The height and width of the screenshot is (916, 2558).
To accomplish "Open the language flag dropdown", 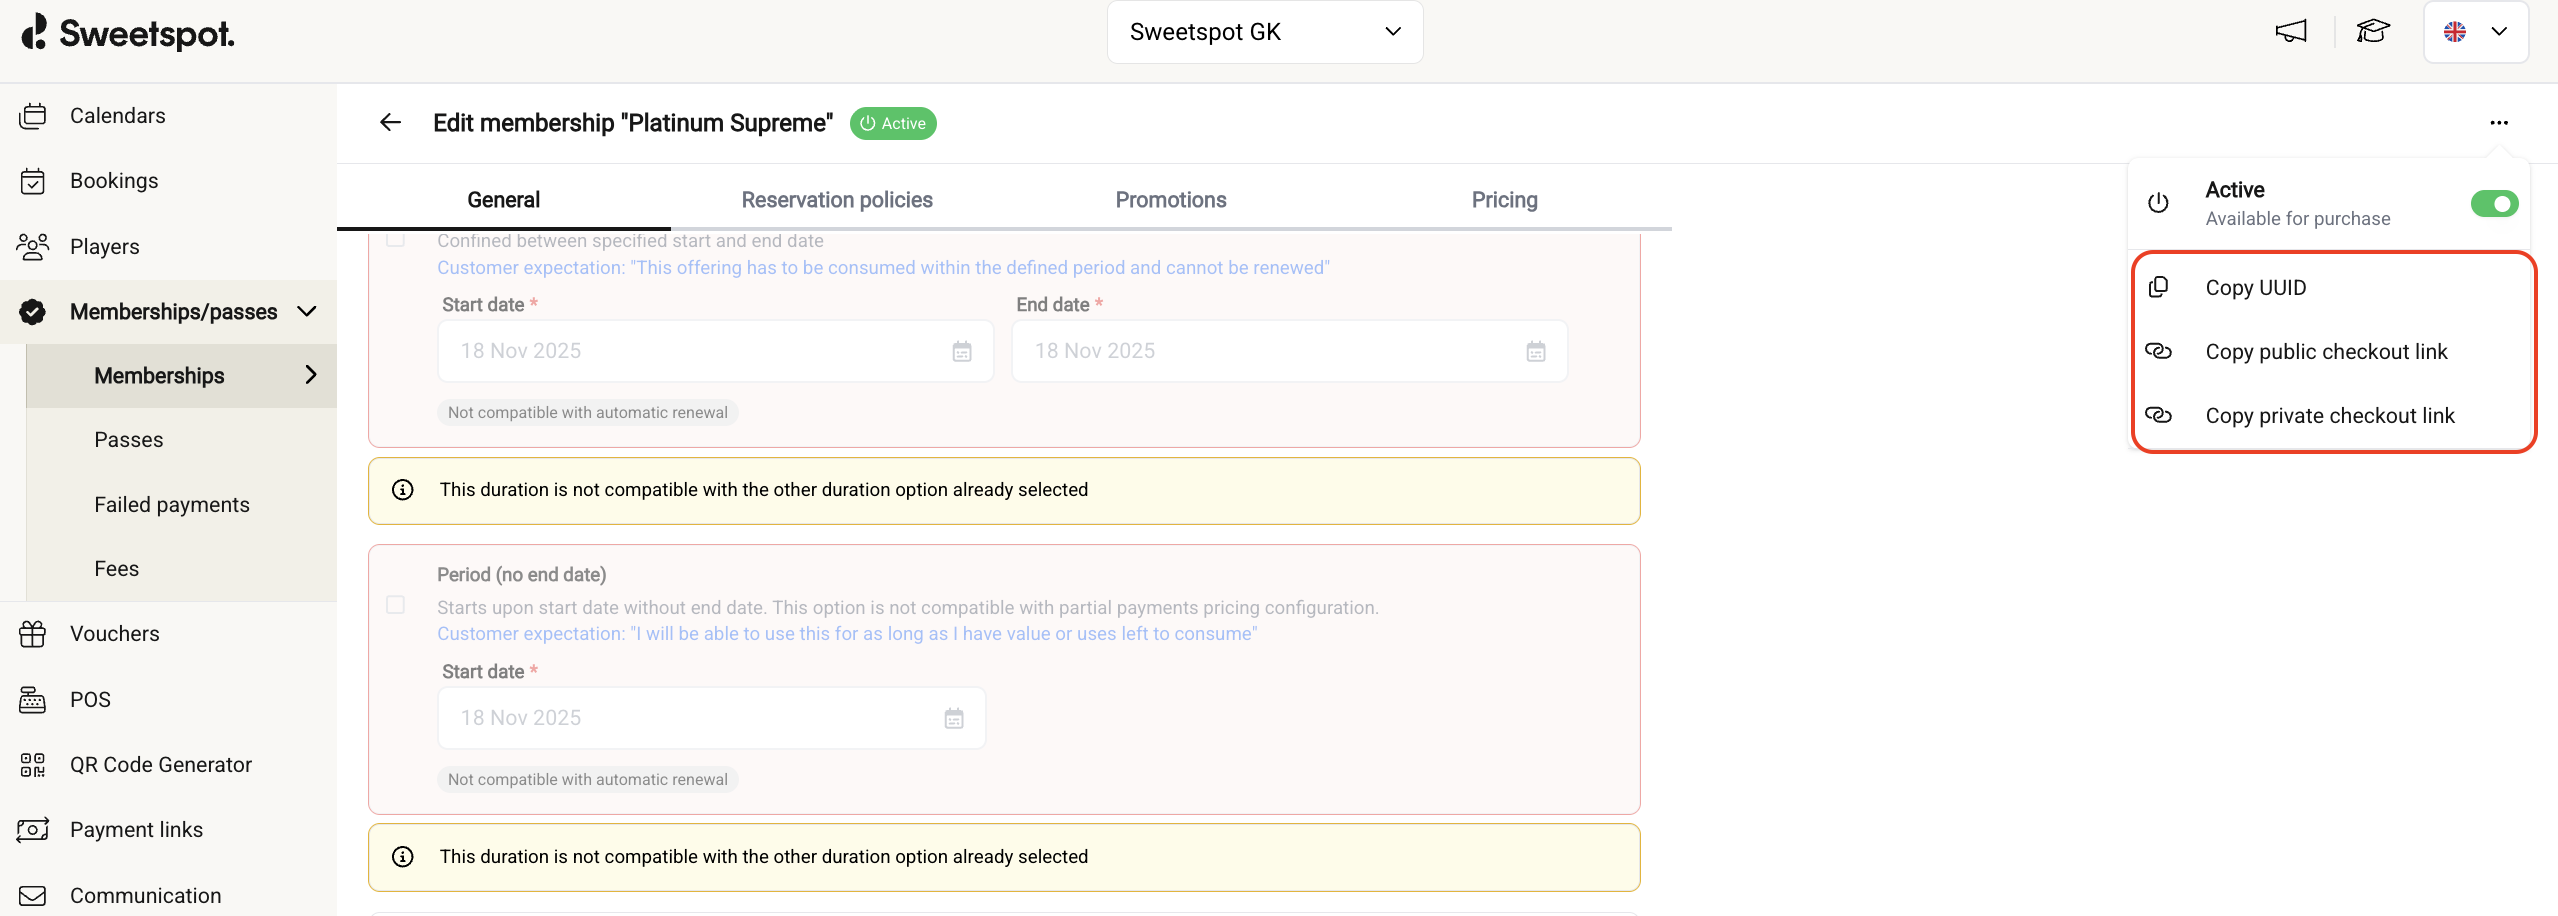I will [x=2475, y=32].
